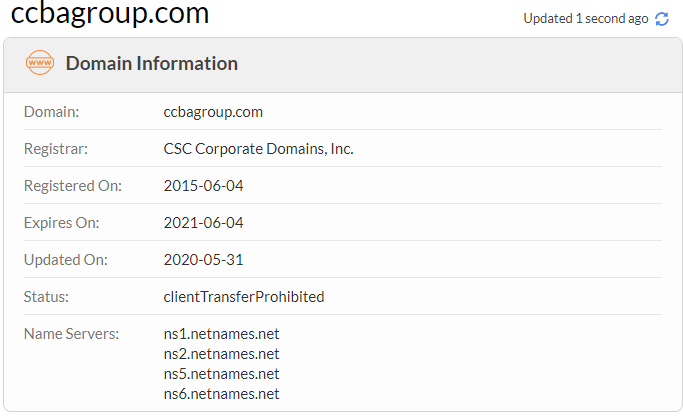Viewport: 683px width, 416px height.
Task: Click ns5.netnames.net name server
Action: pos(221,374)
